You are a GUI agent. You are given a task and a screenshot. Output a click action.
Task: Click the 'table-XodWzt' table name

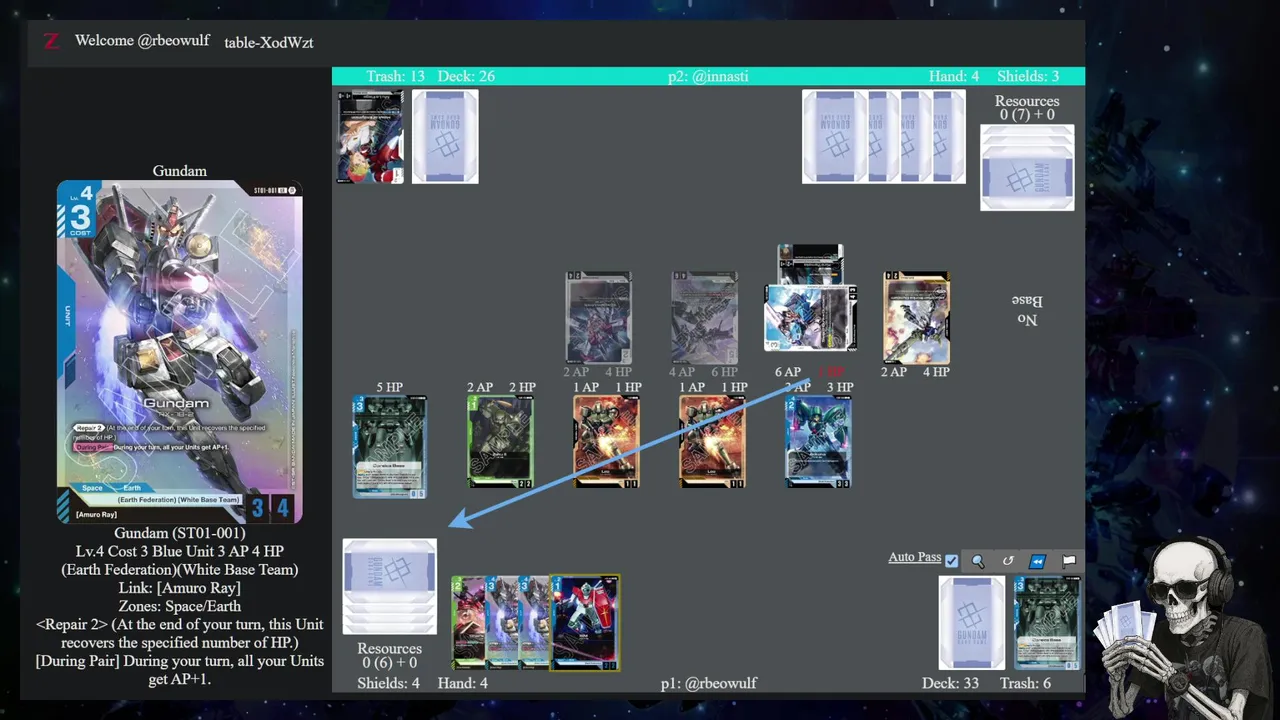click(269, 42)
